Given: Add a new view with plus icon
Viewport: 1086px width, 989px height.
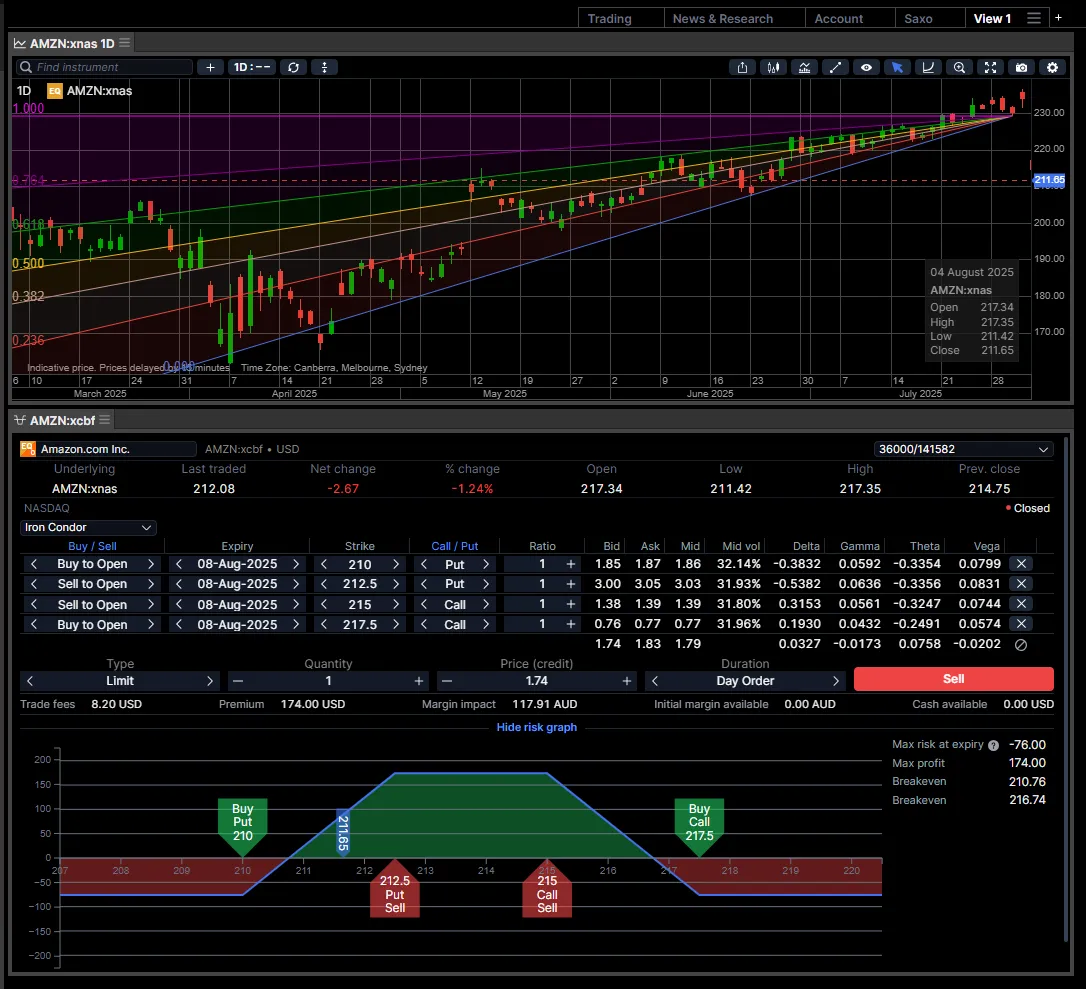Looking at the screenshot, I should [x=1058, y=18].
